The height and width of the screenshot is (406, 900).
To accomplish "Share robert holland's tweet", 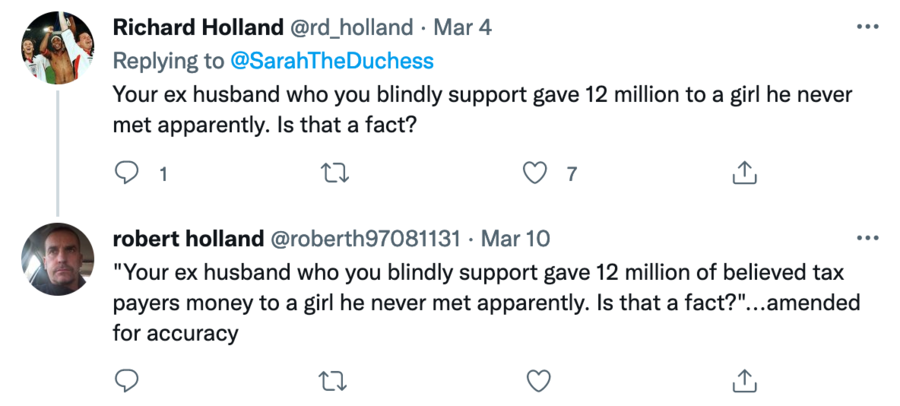I will click(743, 380).
